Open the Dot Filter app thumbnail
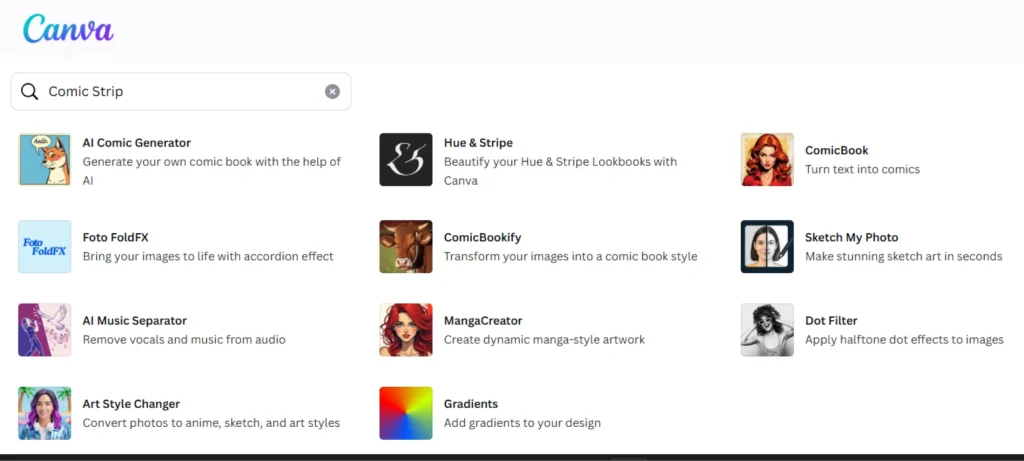Viewport: 1024px width, 461px height. pos(767,330)
